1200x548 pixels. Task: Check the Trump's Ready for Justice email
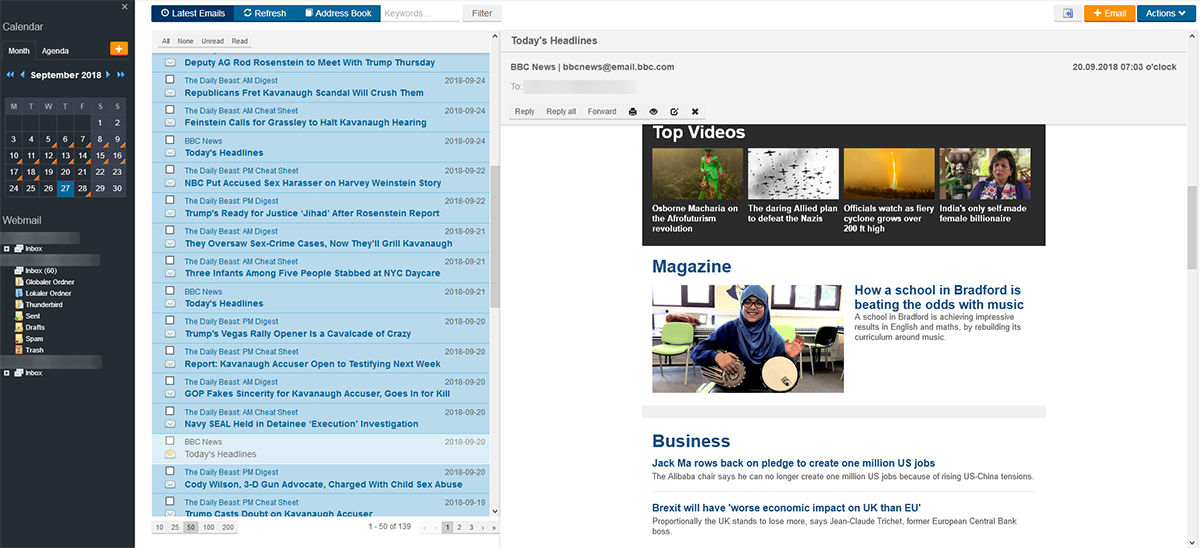(170, 200)
